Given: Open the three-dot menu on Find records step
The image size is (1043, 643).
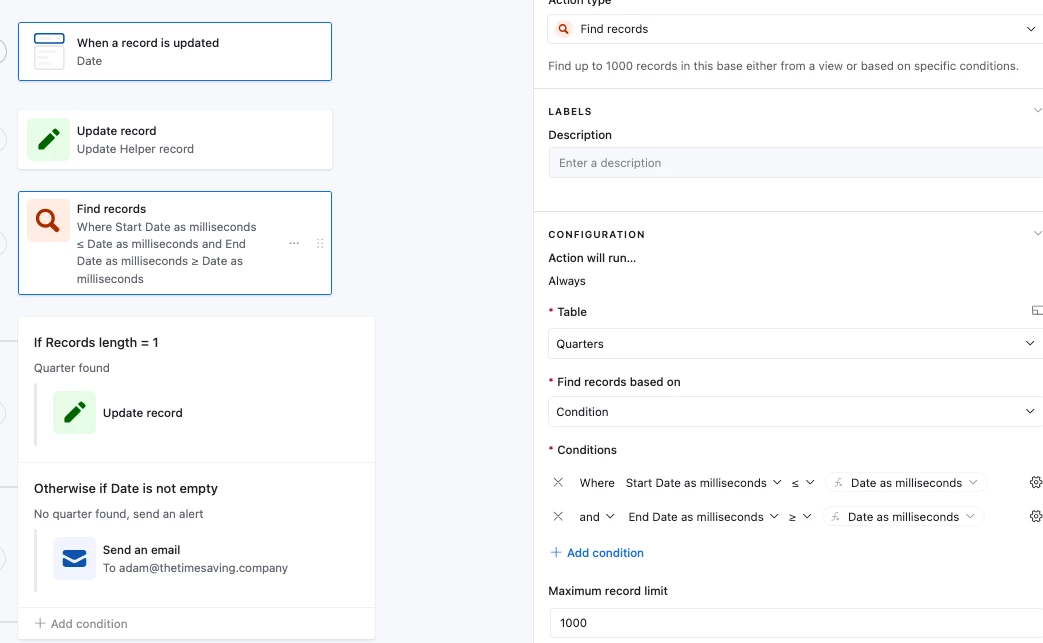Looking at the screenshot, I should [x=294, y=243].
